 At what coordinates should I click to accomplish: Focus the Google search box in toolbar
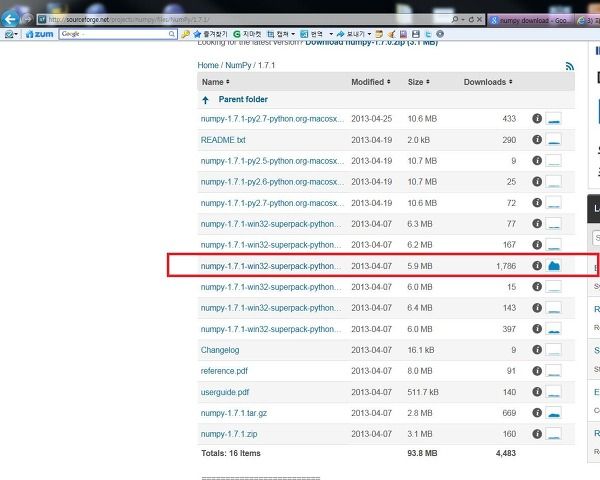click(x=114, y=34)
